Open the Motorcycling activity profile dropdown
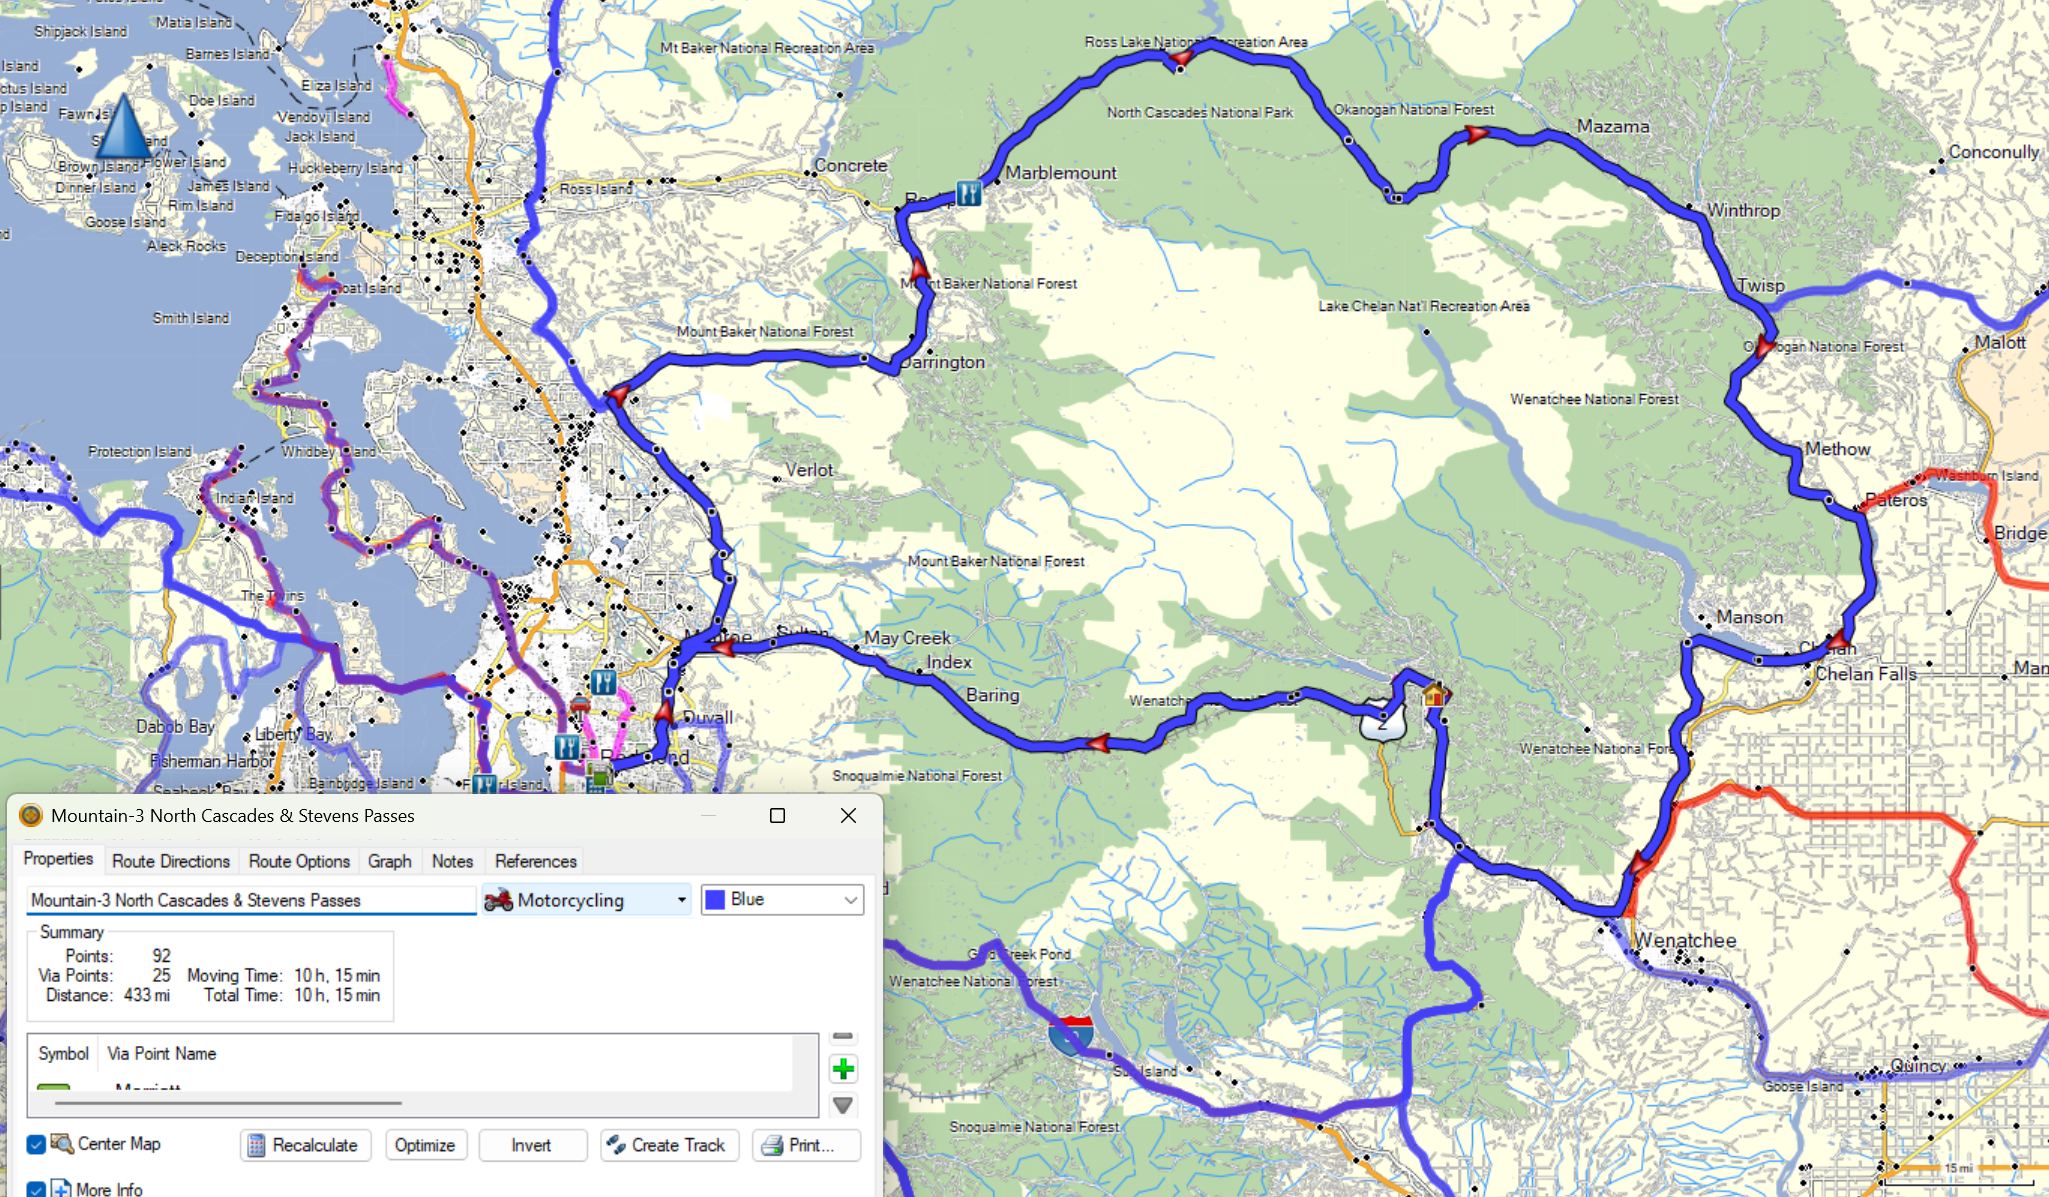 click(587, 900)
